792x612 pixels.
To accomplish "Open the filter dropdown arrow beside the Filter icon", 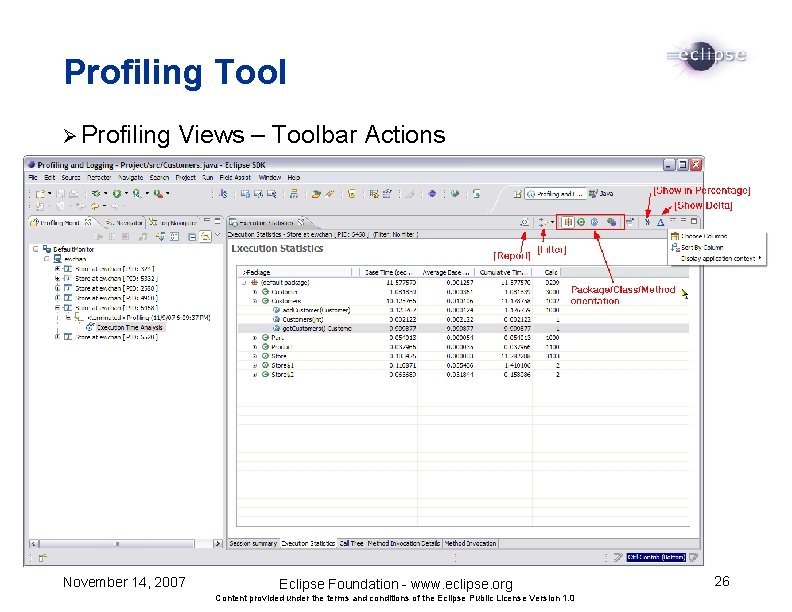I will 553,222.
